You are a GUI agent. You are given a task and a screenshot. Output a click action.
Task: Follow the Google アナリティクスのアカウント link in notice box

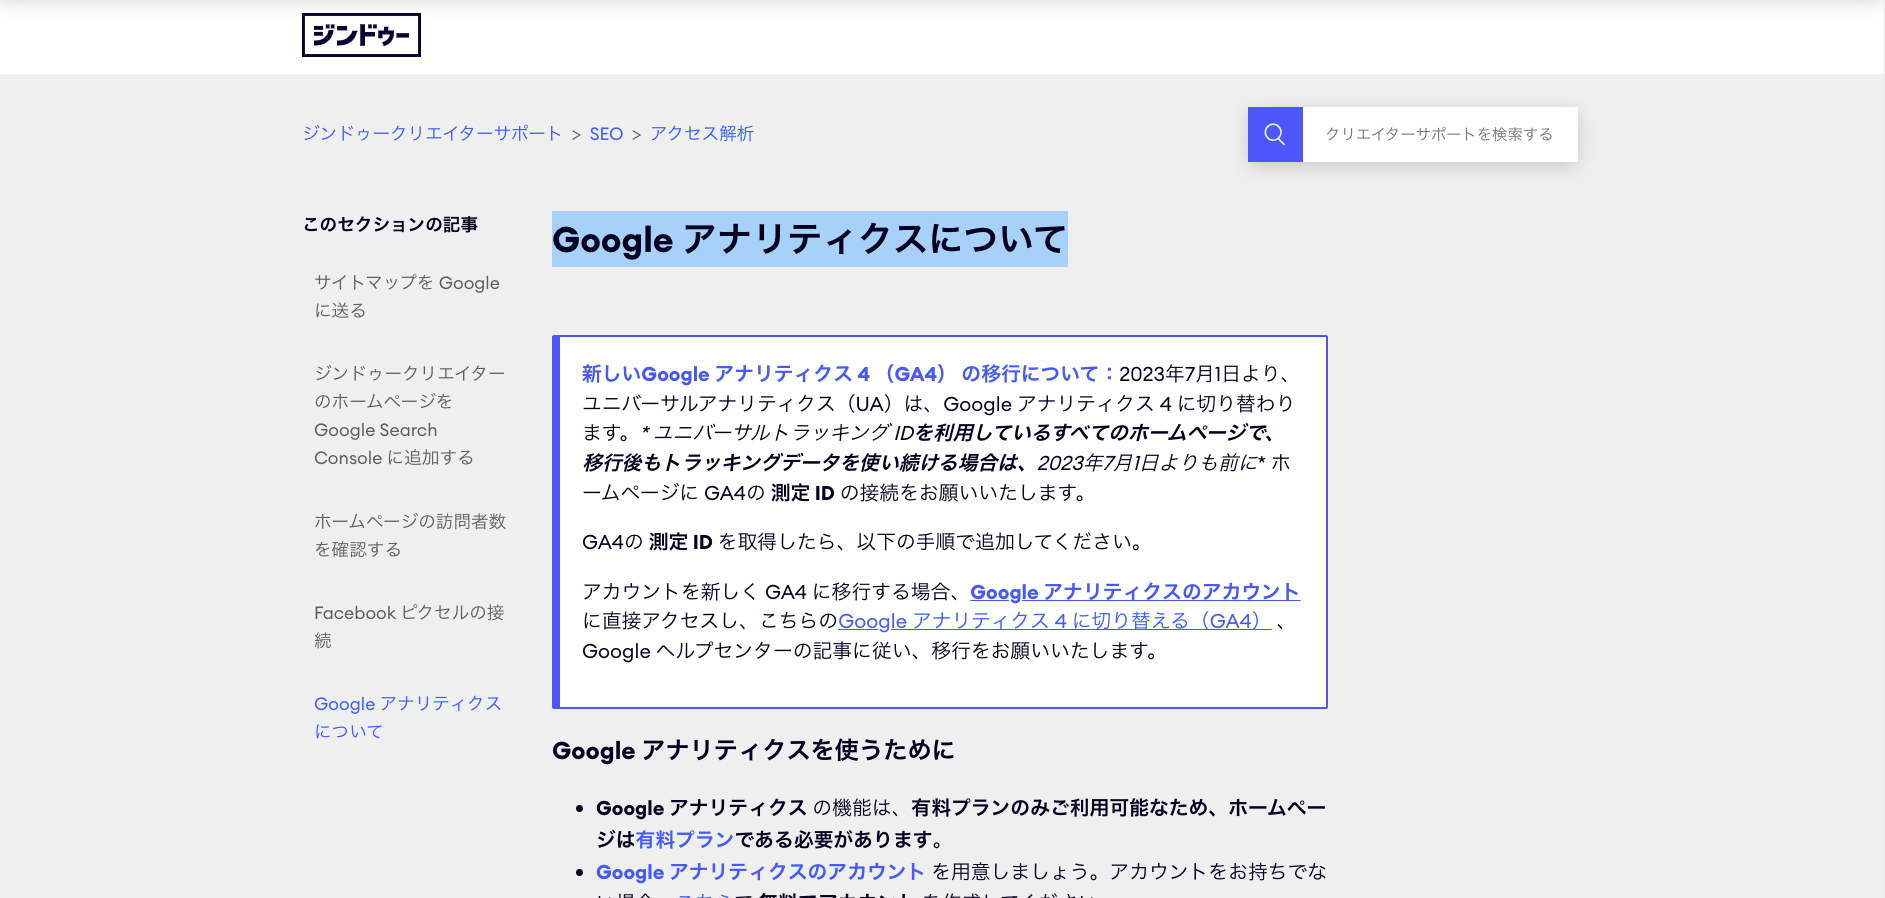[x=1135, y=592]
